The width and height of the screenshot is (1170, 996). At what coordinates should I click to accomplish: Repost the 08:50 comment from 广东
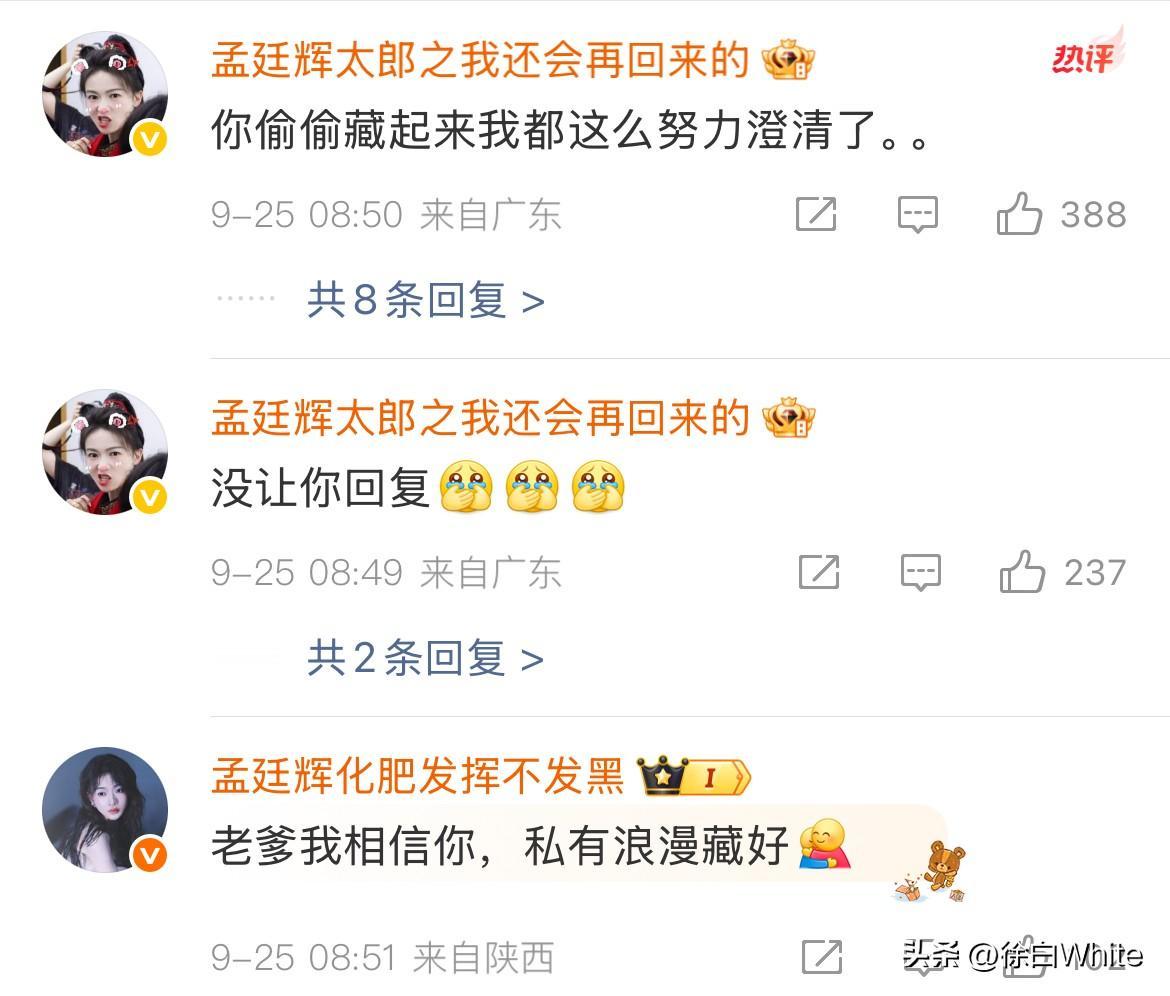tap(816, 214)
